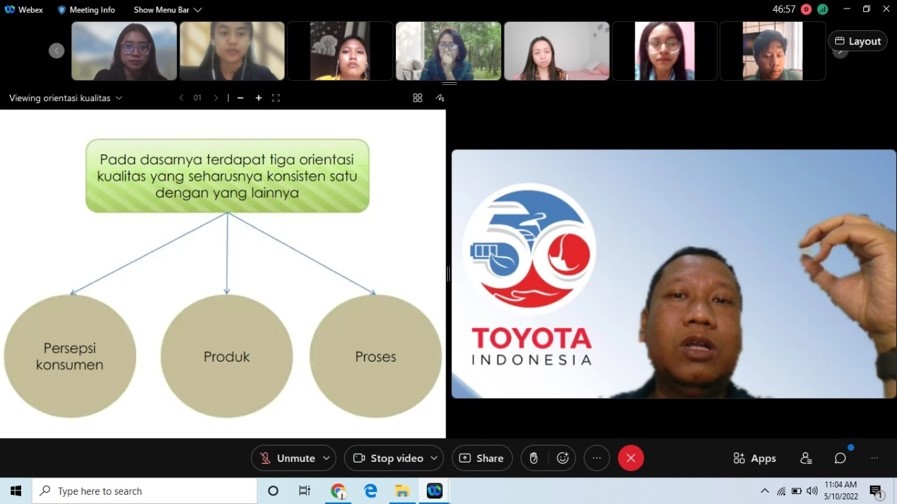Open panel options ellipsis at far right
Viewport: 897px width, 504px height.
click(874, 458)
